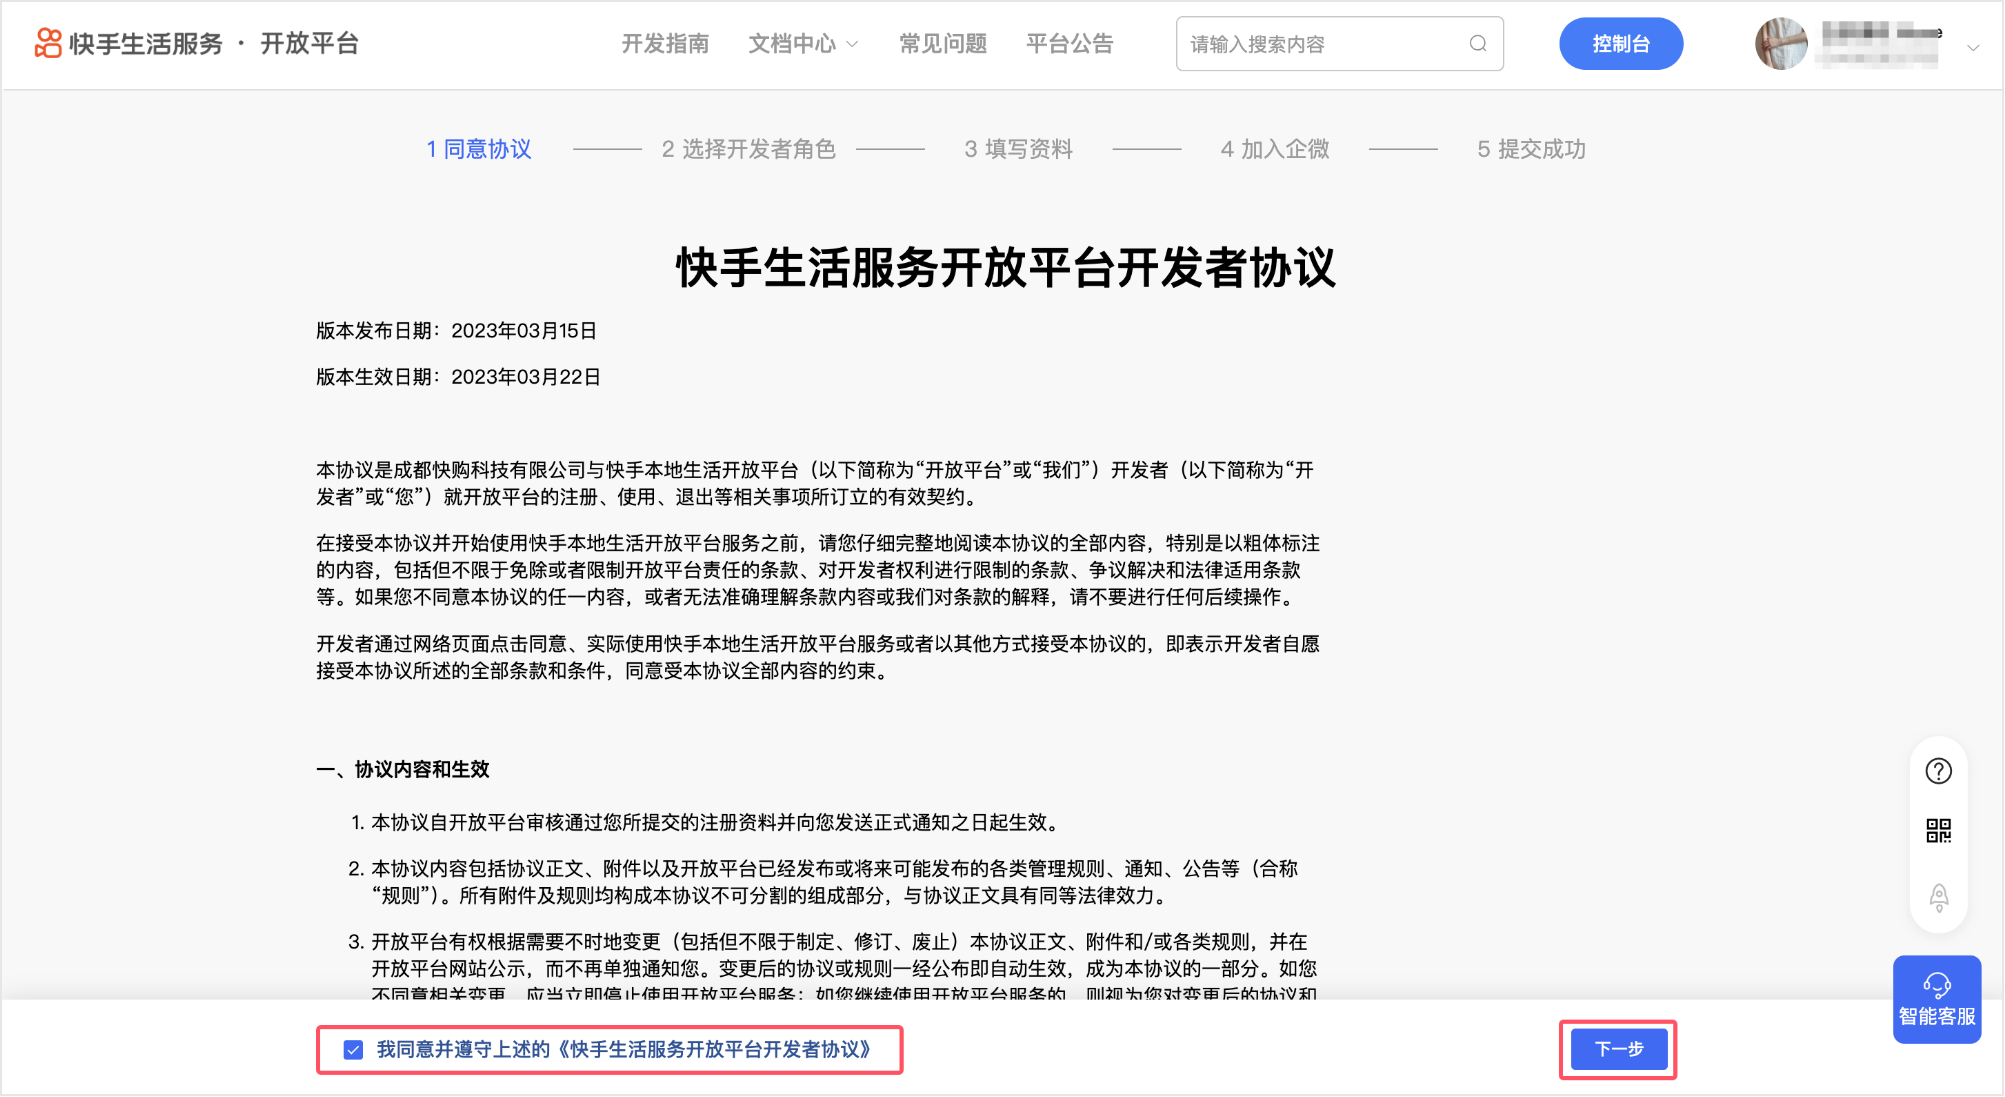Screen dimensions: 2005x1097
Task: Click 快手生活服务 · 开放平台 title text
Action: (x=213, y=44)
